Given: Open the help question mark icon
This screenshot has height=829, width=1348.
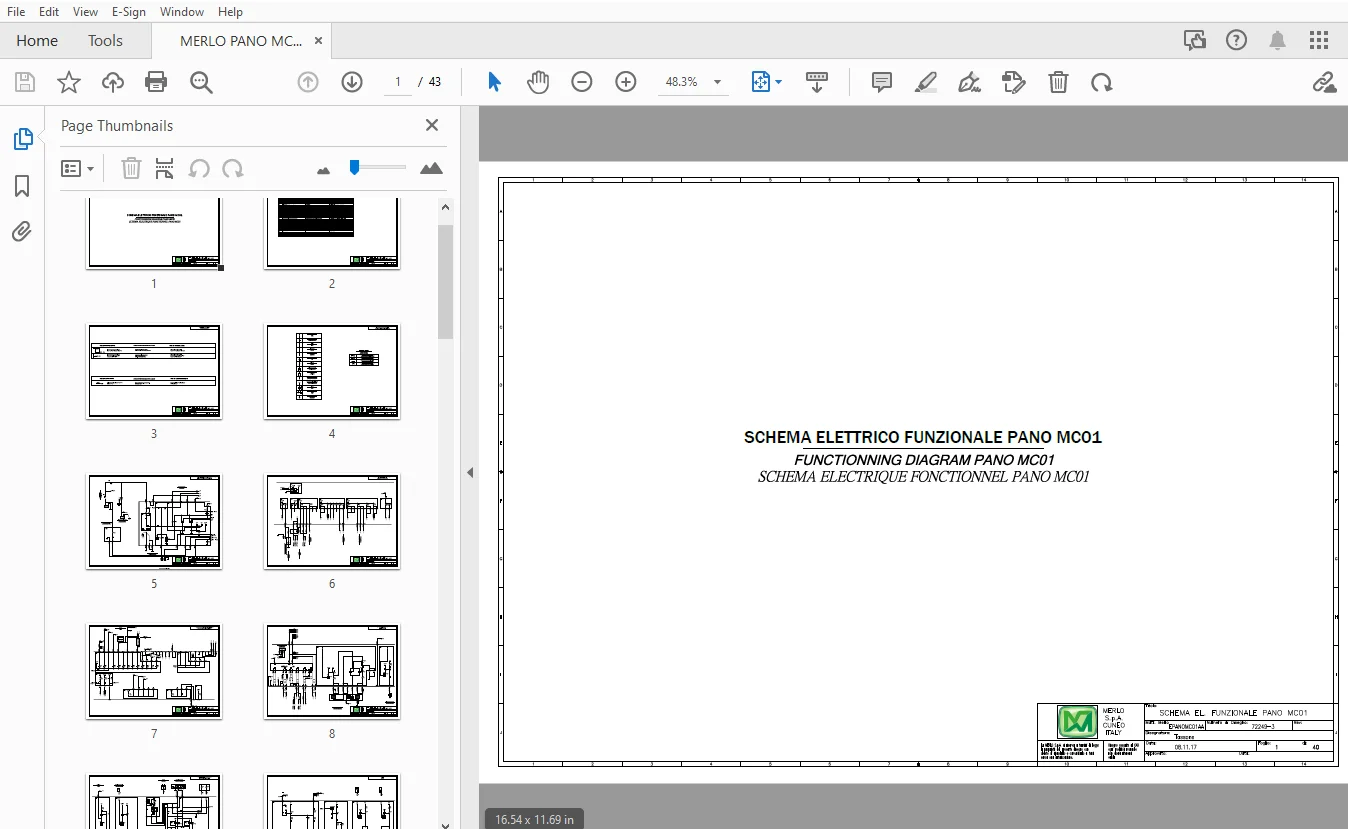Looking at the screenshot, I should 1236,40.
